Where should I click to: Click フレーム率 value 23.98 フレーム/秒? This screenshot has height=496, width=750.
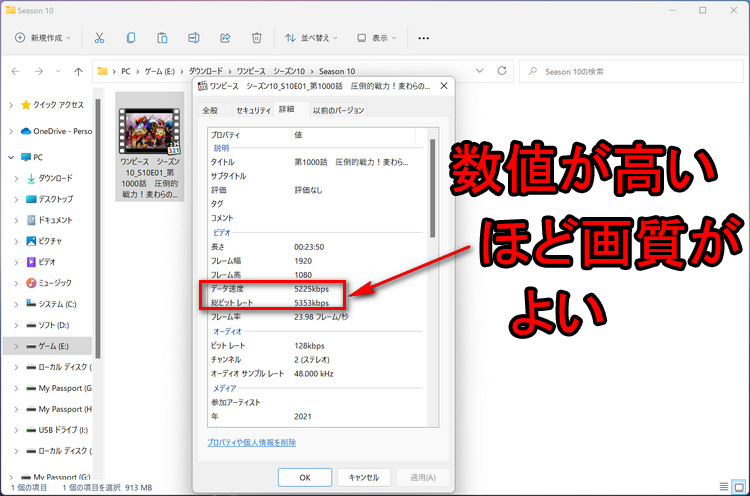pos(321,317)
